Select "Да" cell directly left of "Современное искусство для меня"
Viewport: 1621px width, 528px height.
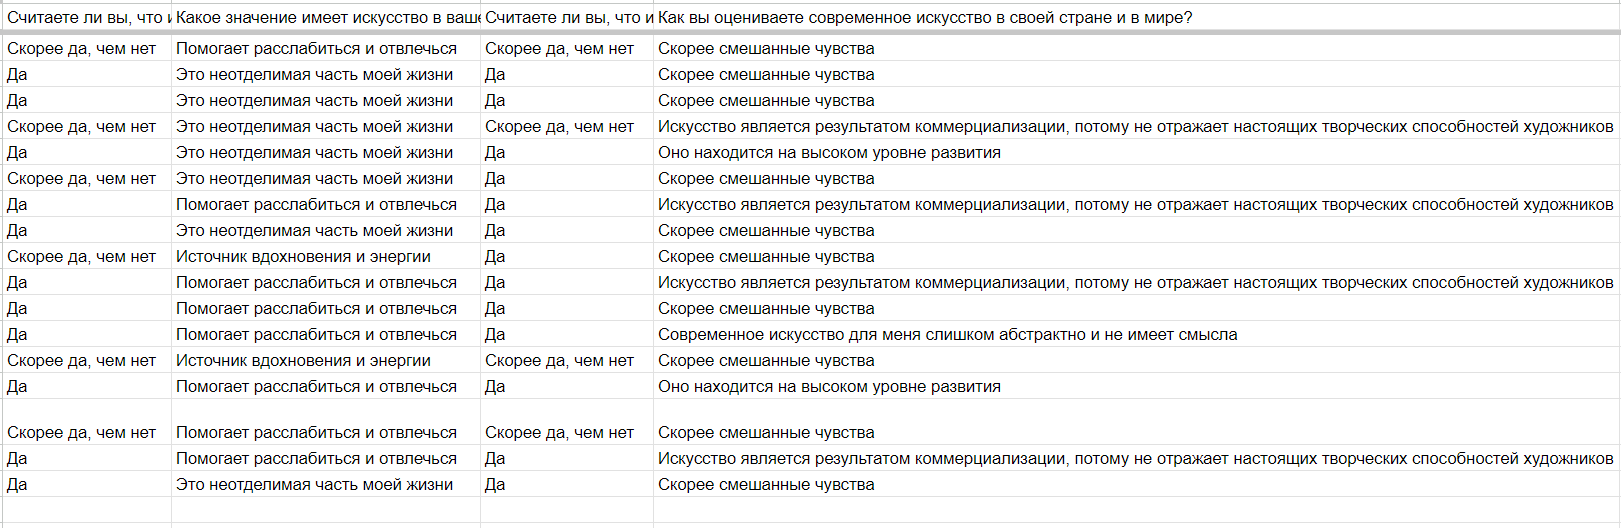(x=567, y=334)
